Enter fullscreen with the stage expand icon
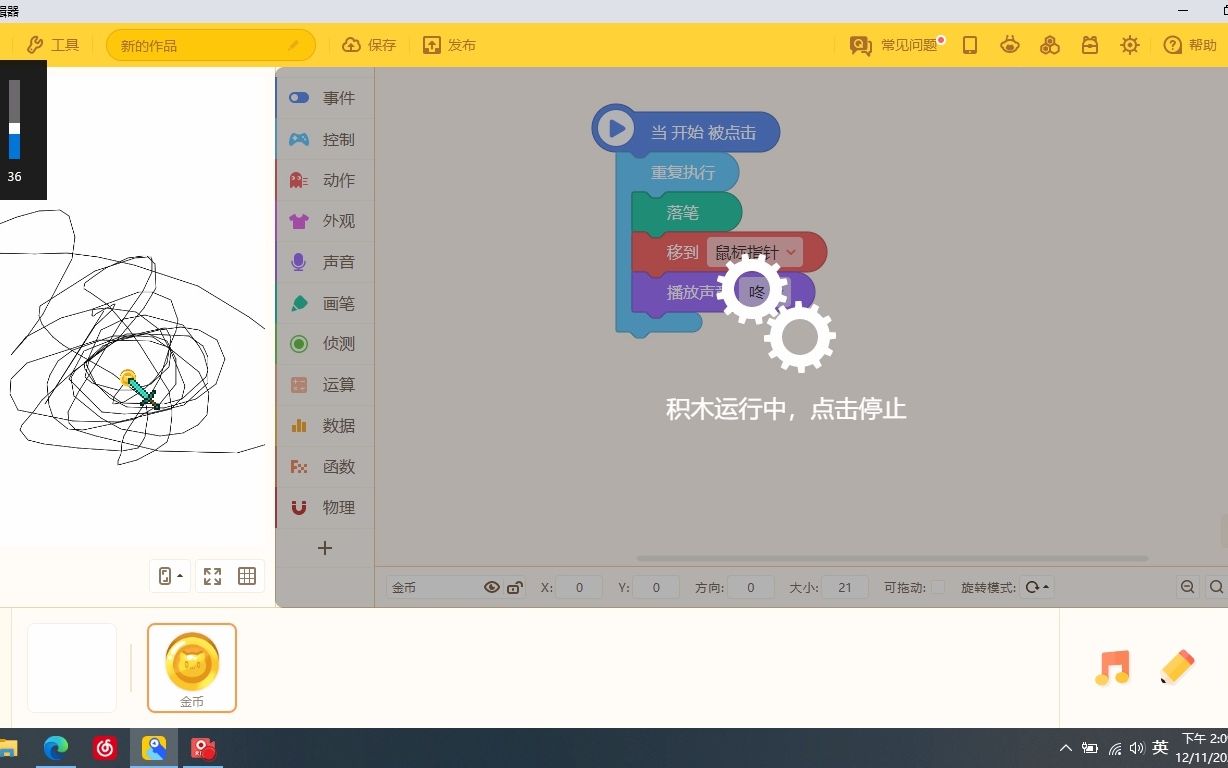 click(x=211, y=576)
